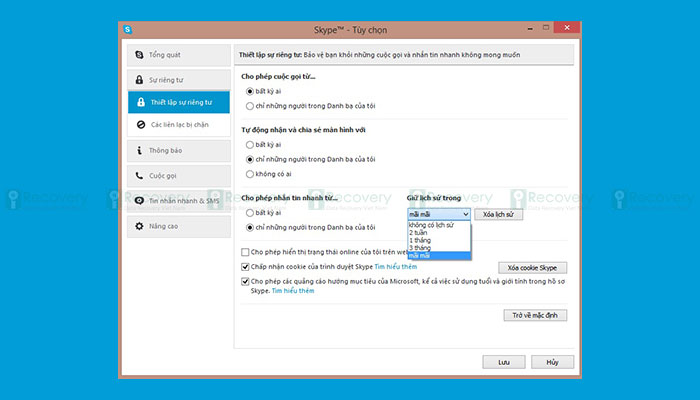Open the Nâng cao section
The width and height of the screenshot is (700, 400).
[x=179, y=226]
